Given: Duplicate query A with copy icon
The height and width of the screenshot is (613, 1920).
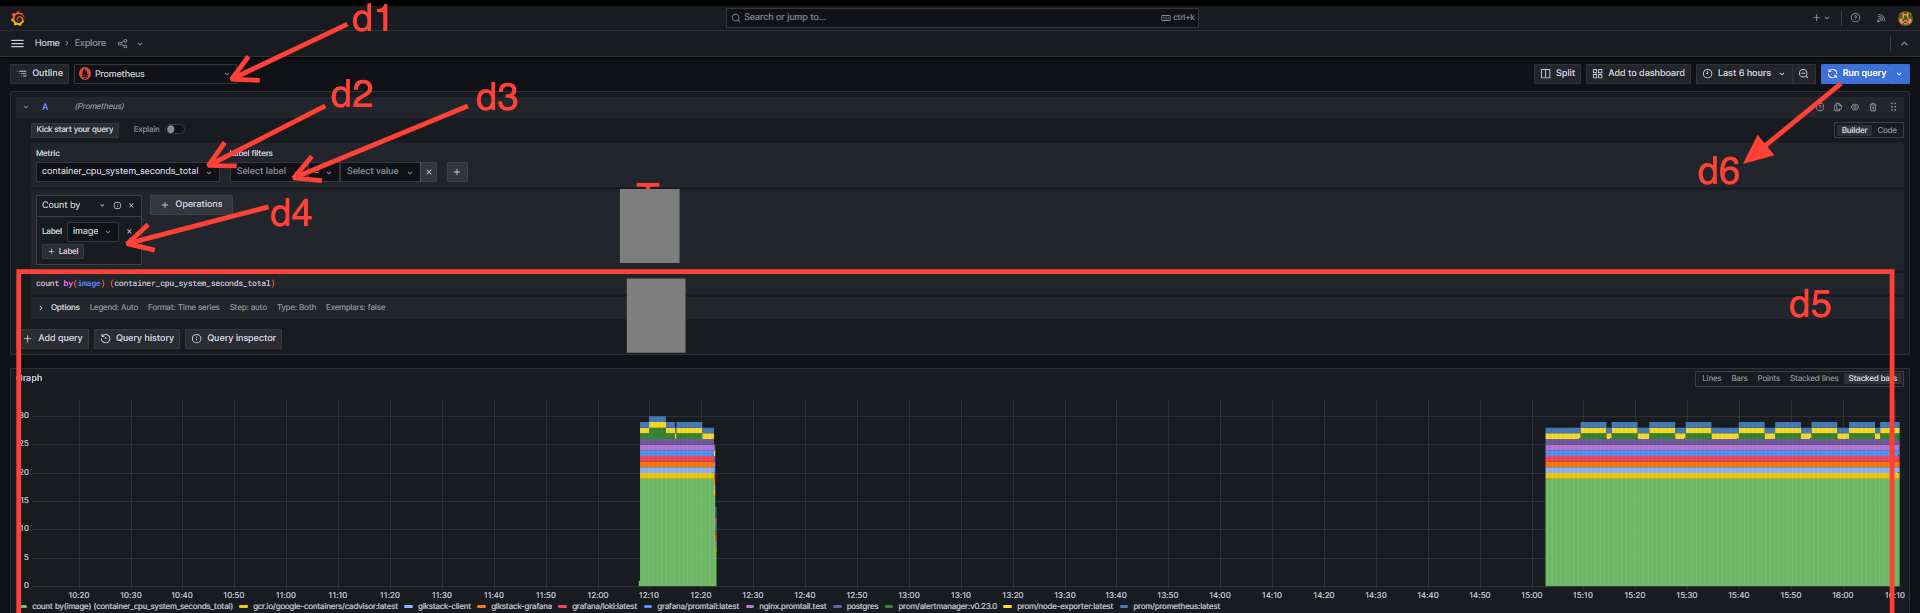Looking at the screenshot, I should 1838,107.
